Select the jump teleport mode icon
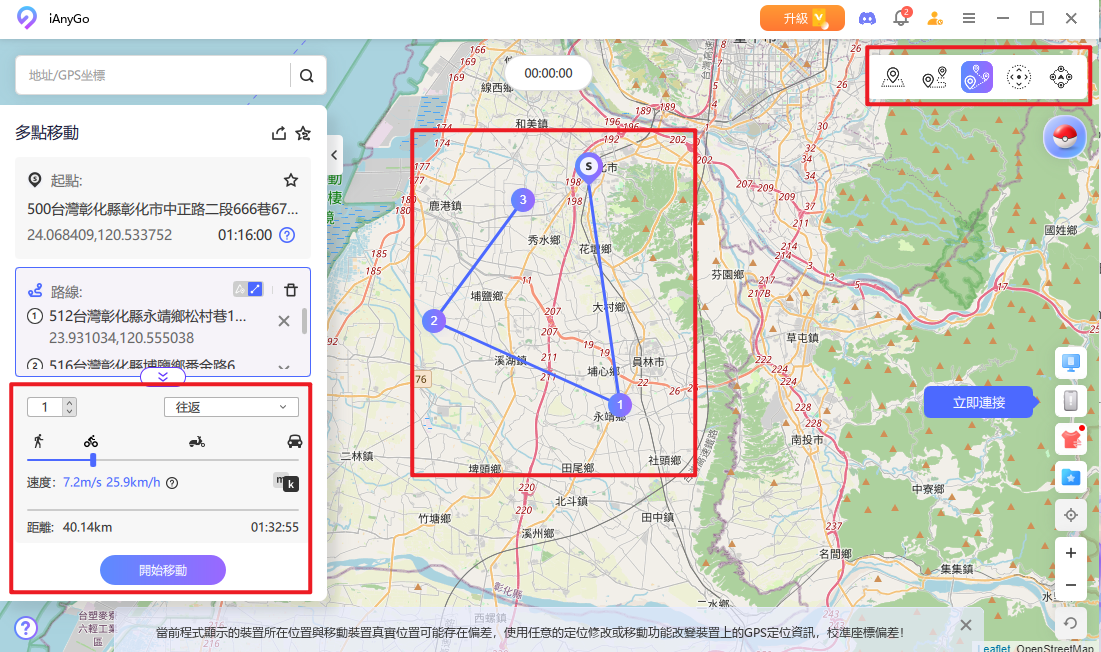The image size is (1101, 652). point(1061,76)
